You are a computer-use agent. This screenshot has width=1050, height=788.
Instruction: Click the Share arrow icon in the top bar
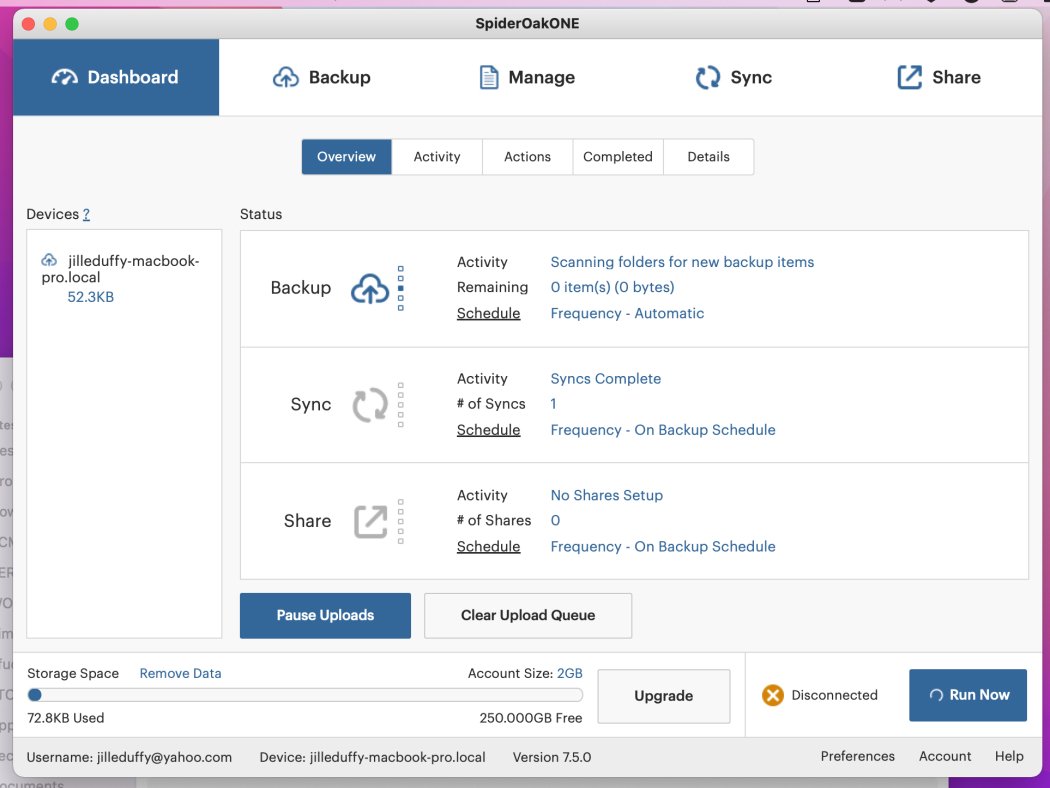click(909, 77)
